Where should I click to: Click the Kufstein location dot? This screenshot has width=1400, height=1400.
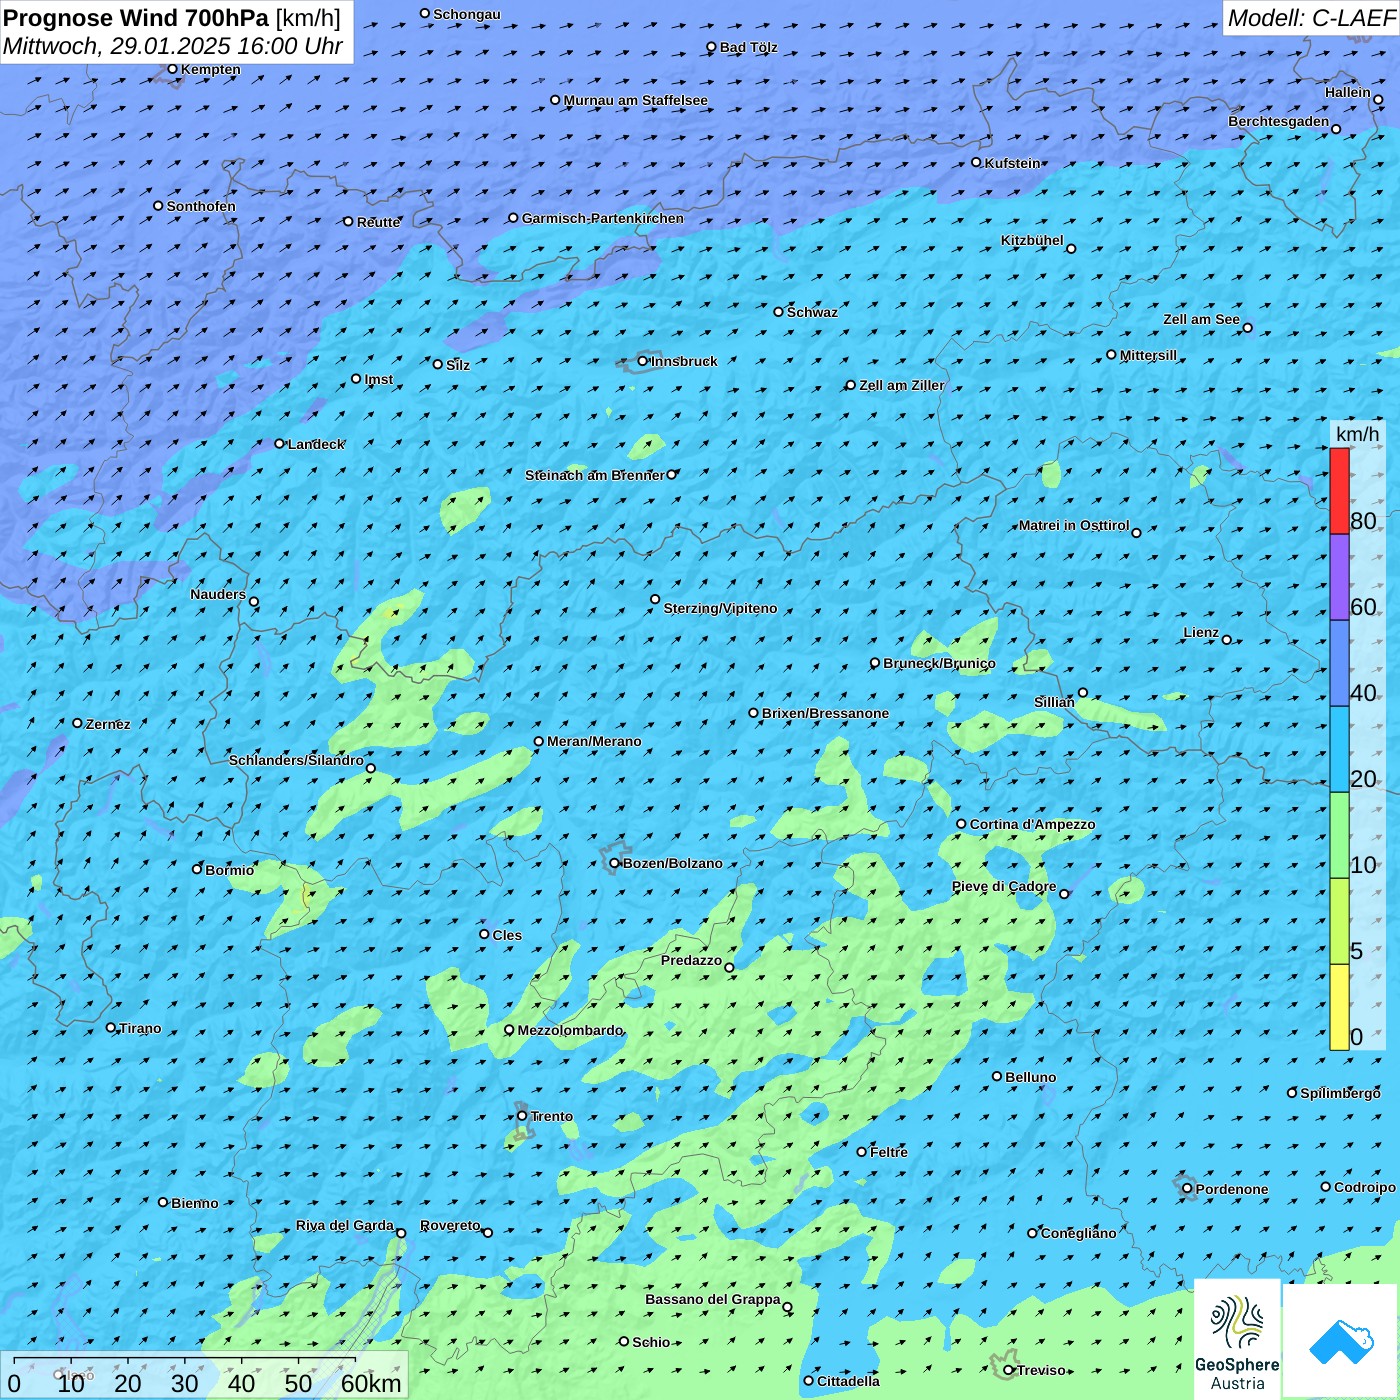pos(977,162)
